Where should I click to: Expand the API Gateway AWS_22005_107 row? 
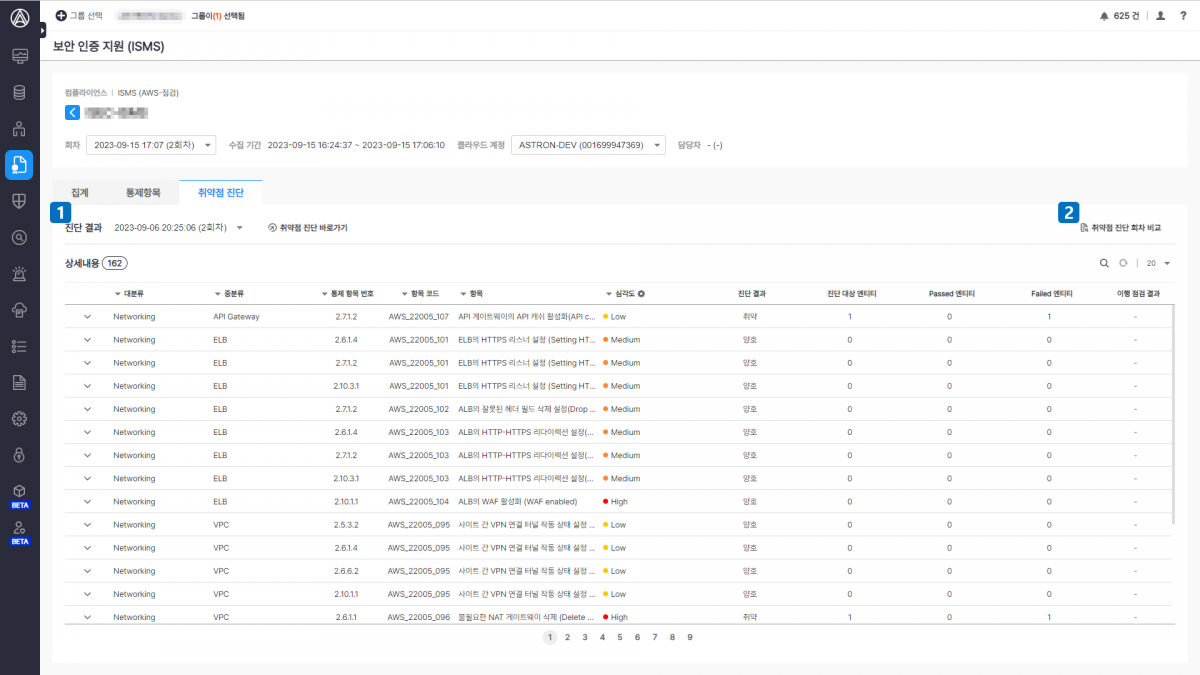pos(87,317)
